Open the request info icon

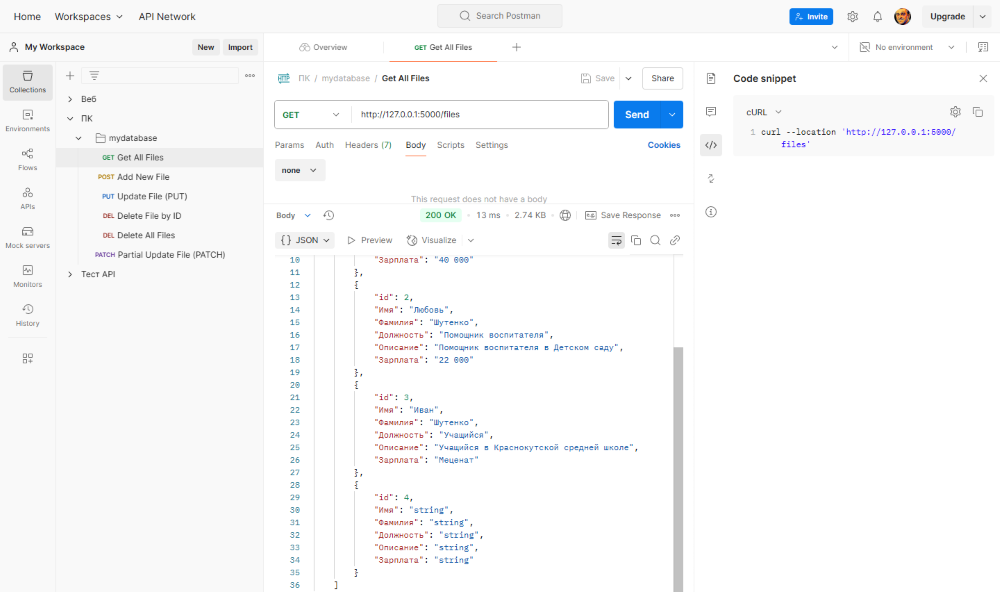pos(711,212)
